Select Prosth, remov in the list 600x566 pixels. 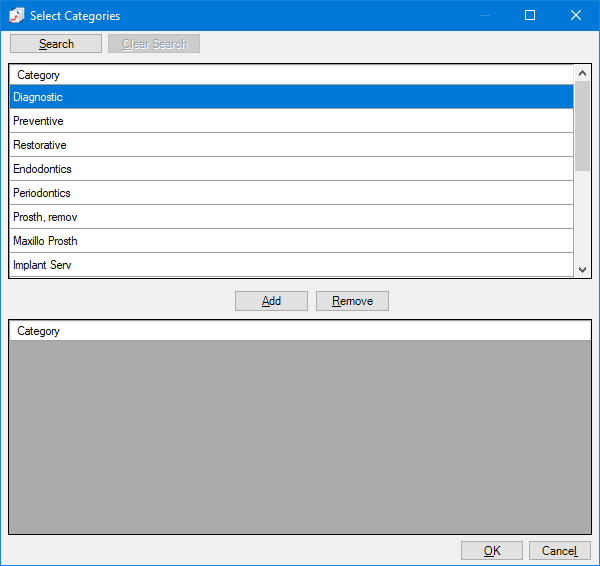coord(290,217)
